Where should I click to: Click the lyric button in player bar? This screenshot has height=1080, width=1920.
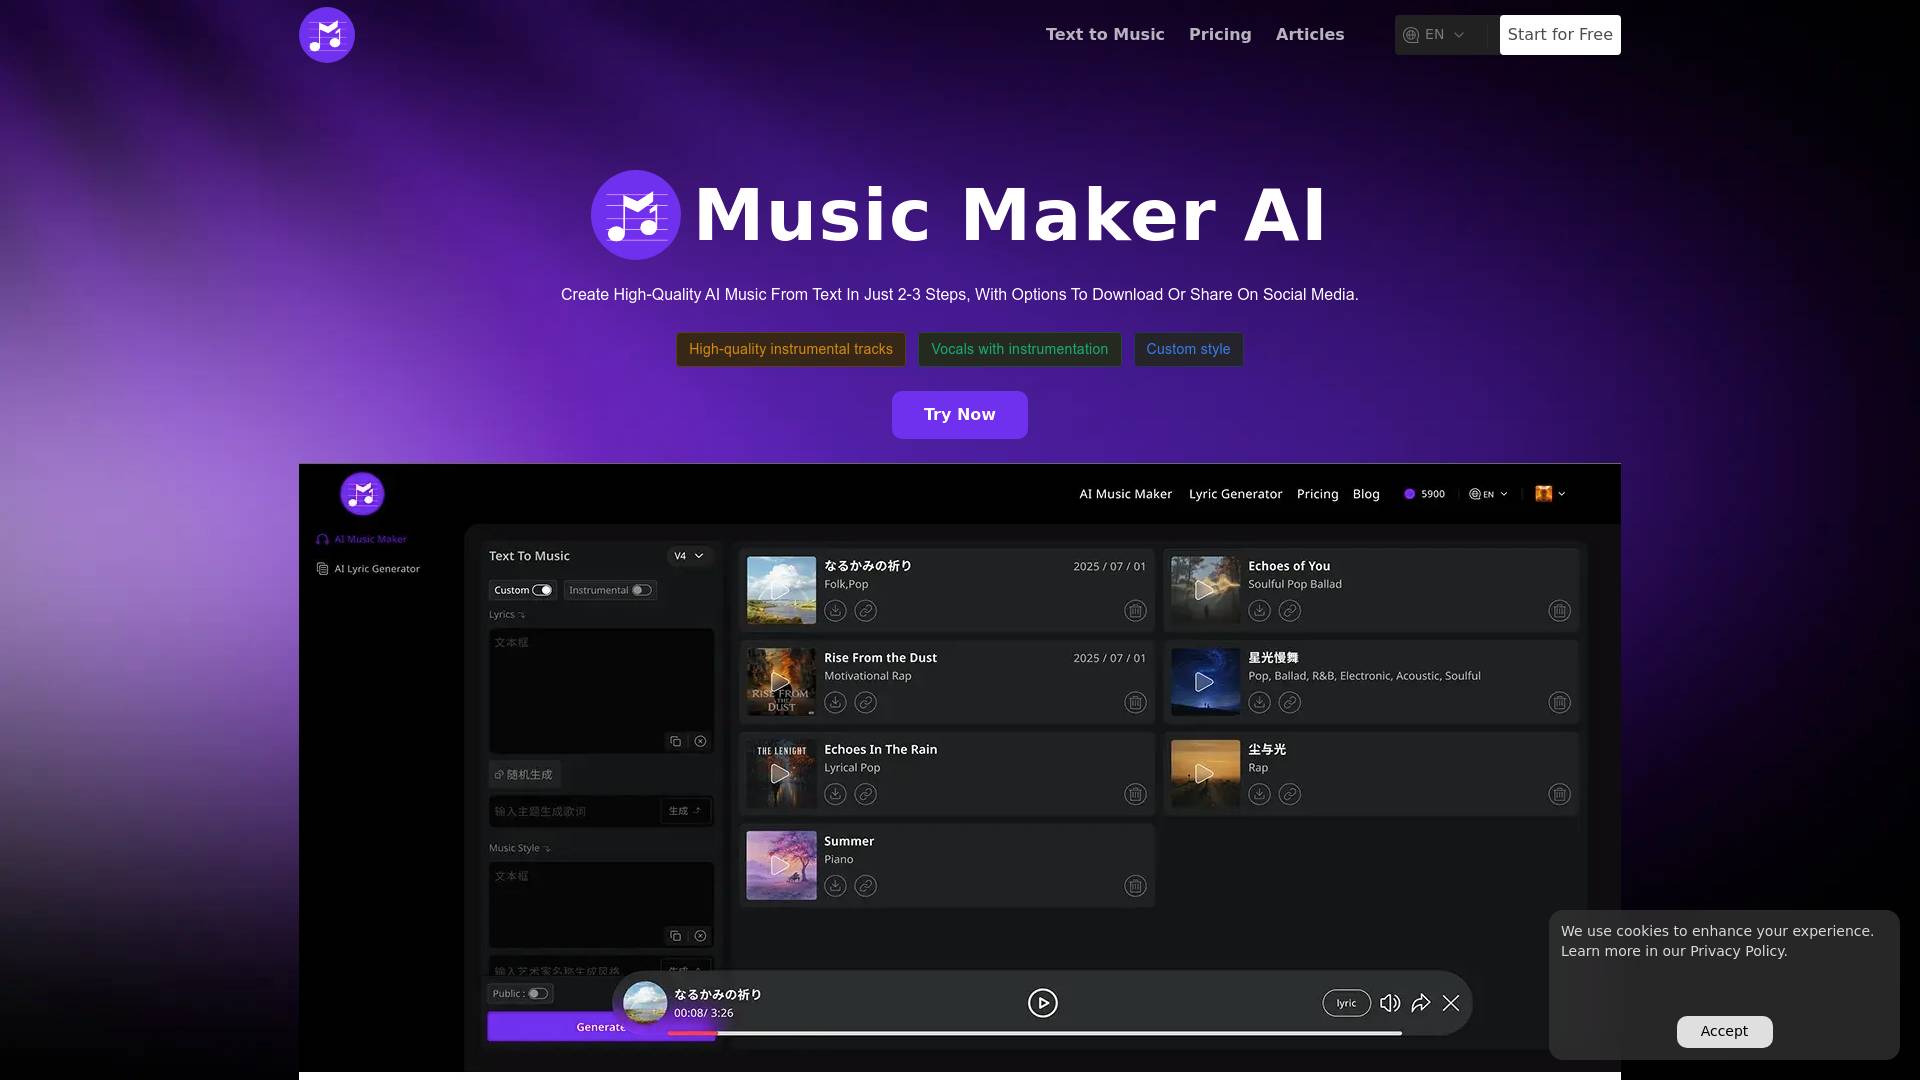click(1346, 1003)
